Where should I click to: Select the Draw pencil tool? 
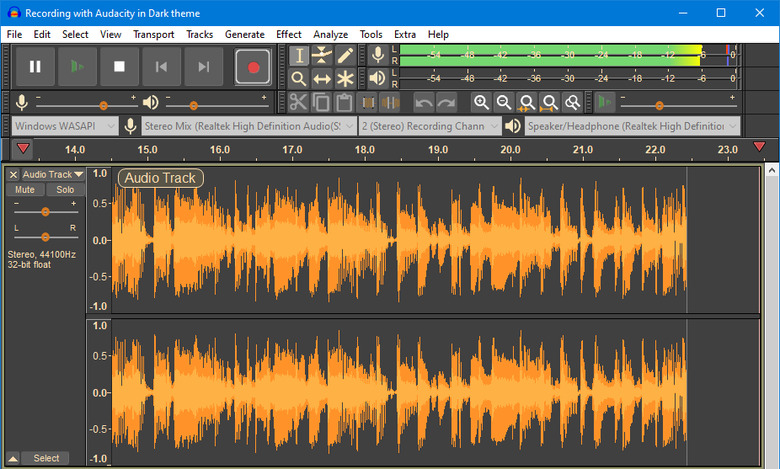pyautogui.click(x=345, y=55)
